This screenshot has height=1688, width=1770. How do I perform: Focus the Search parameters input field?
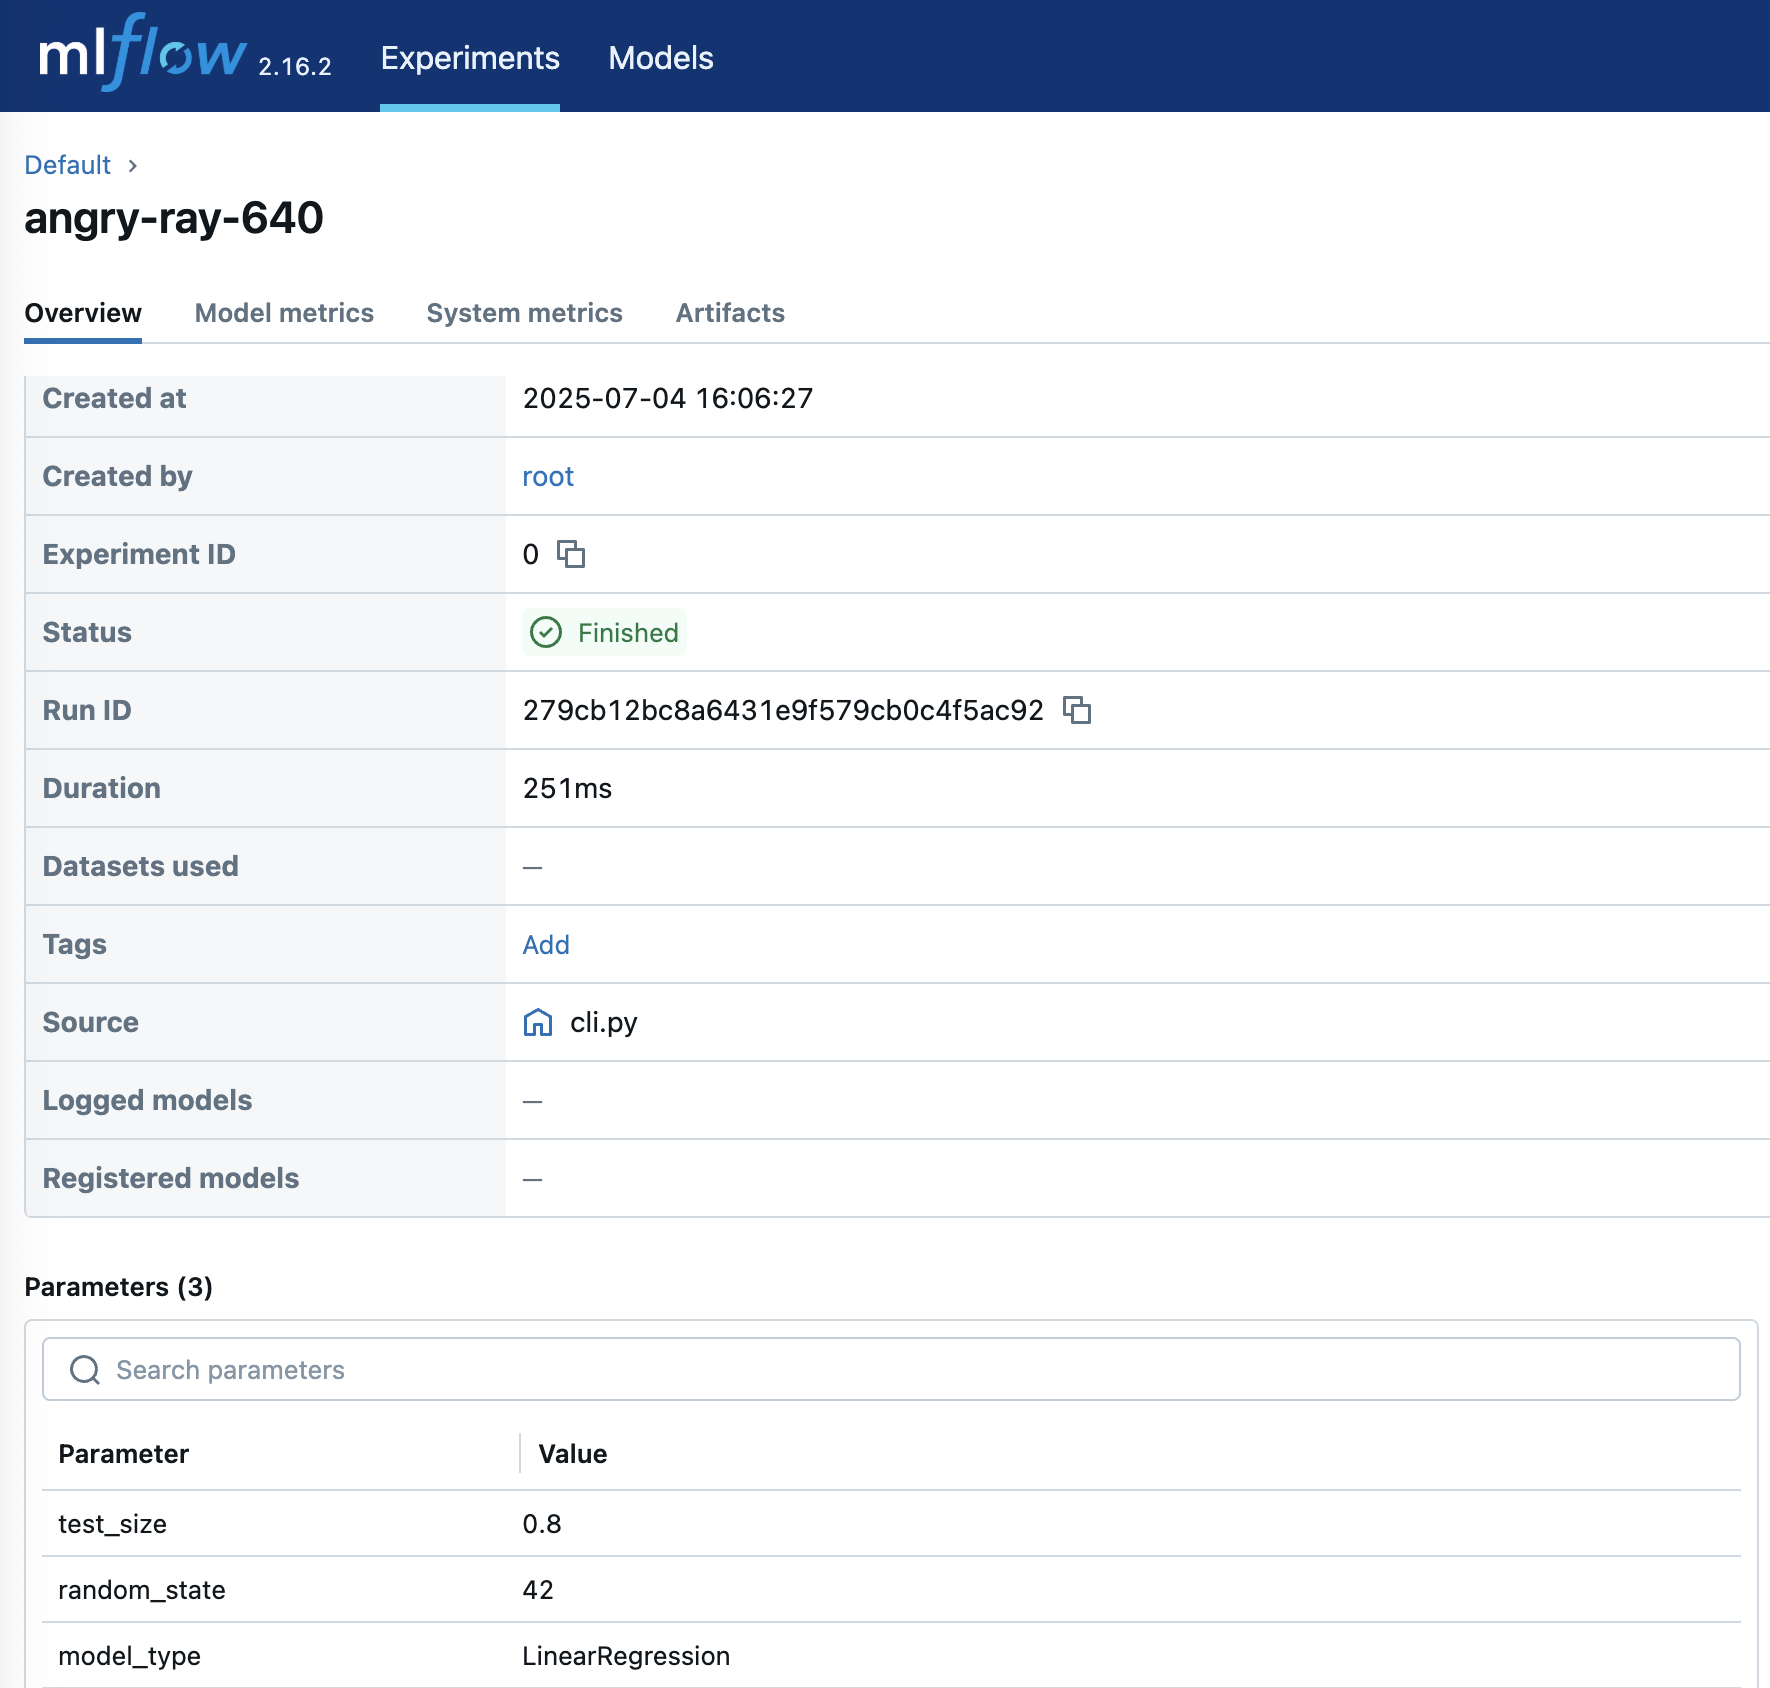click(x=900, y=1370)
